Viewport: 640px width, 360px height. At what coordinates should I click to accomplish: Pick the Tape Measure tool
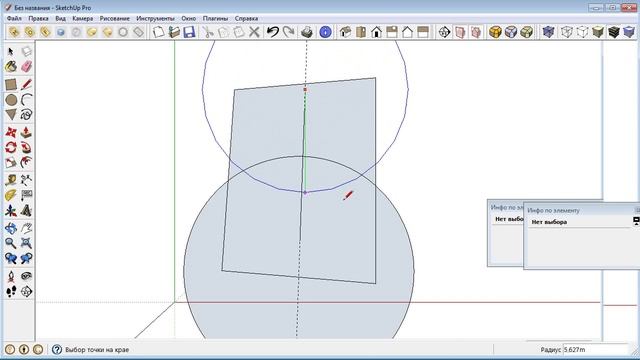[x=11, y=180]
